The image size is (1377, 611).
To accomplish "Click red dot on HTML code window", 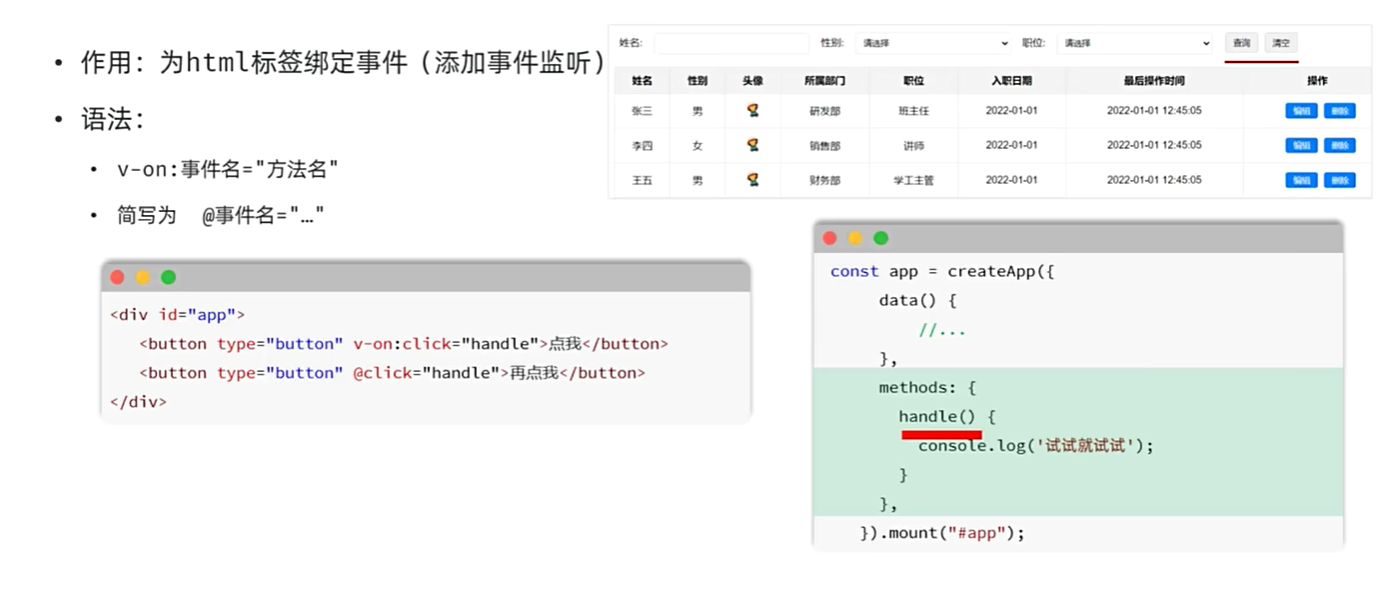I will click(117, 277).
